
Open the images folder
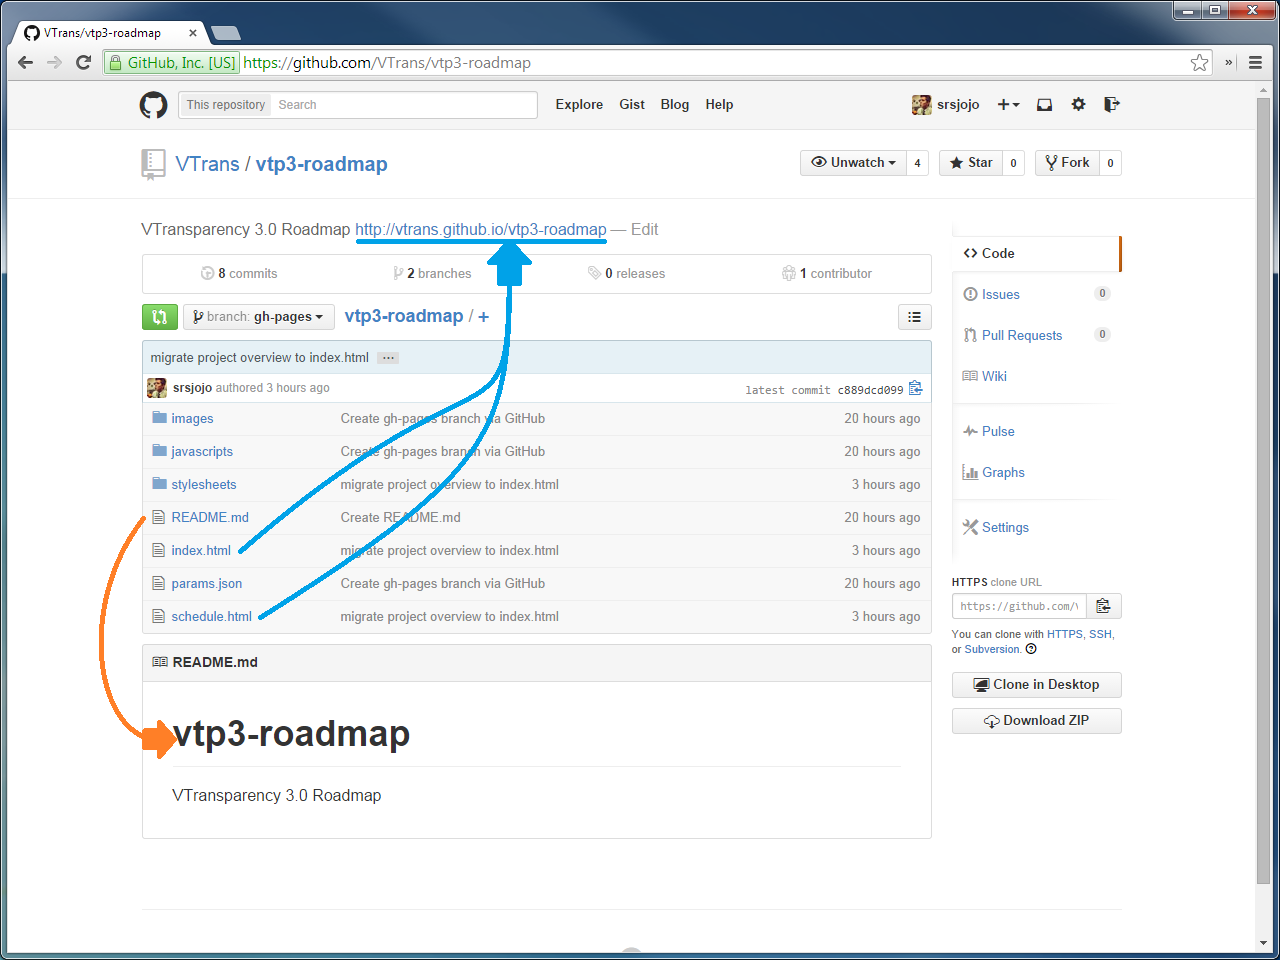tap(192, 419)
